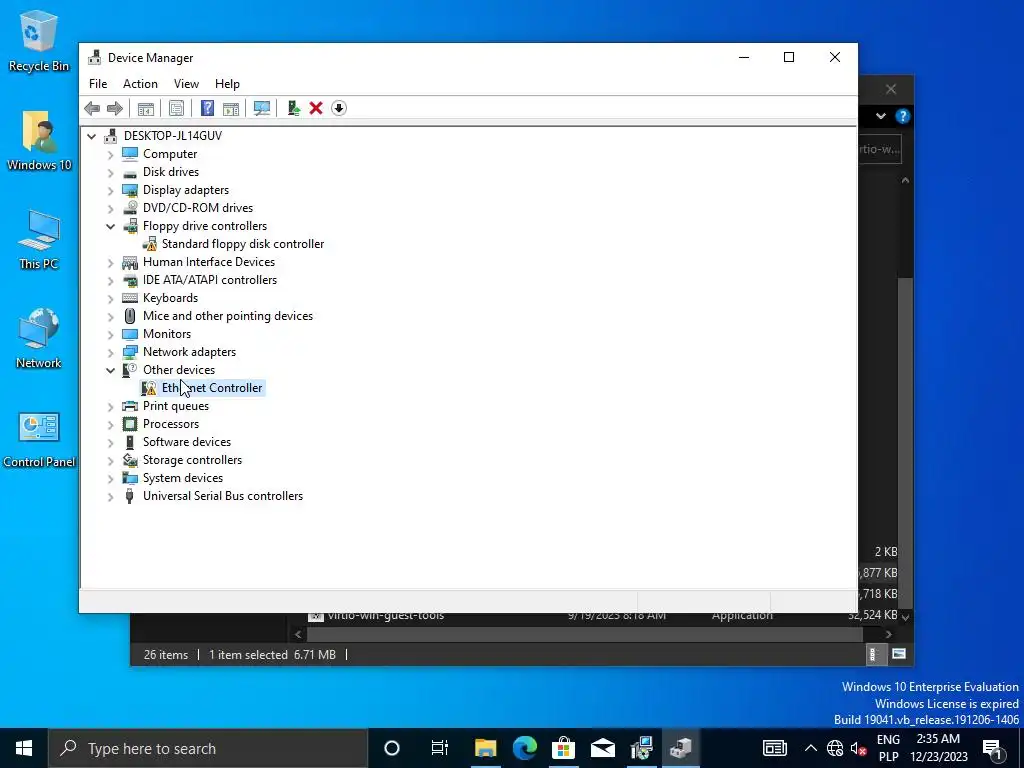
Task: Open the Properties toolbar icon
Action: coord(176,108)
